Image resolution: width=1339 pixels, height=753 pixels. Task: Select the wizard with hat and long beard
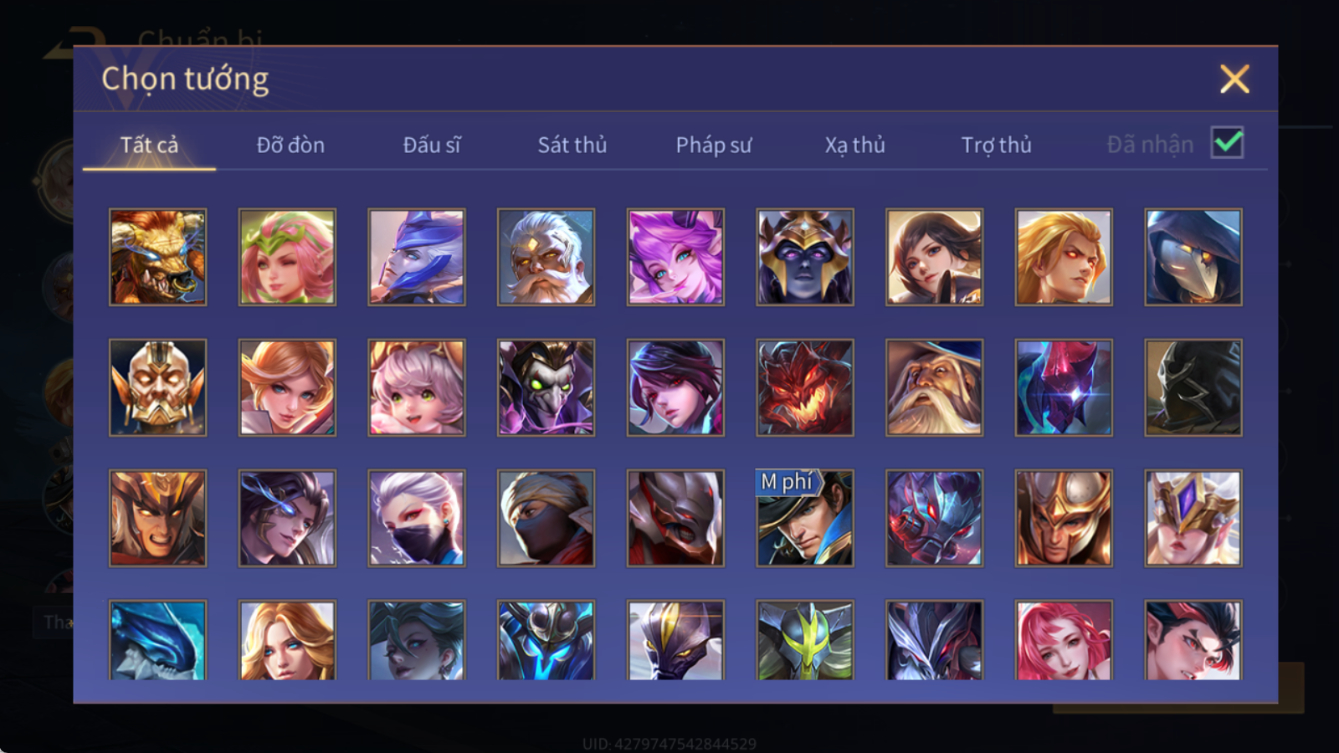coord(934,388)
